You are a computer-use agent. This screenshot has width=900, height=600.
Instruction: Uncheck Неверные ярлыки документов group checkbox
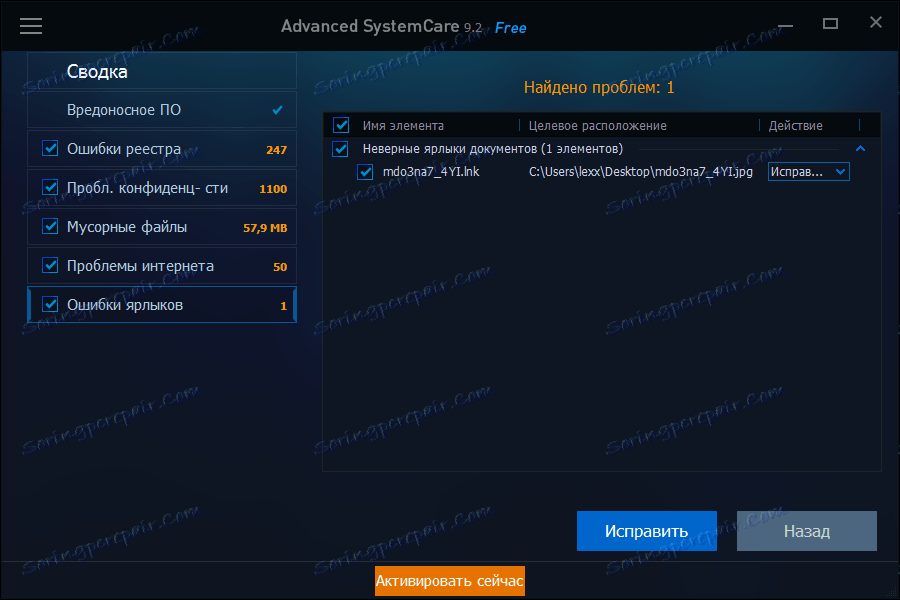[x=340, y=149]
